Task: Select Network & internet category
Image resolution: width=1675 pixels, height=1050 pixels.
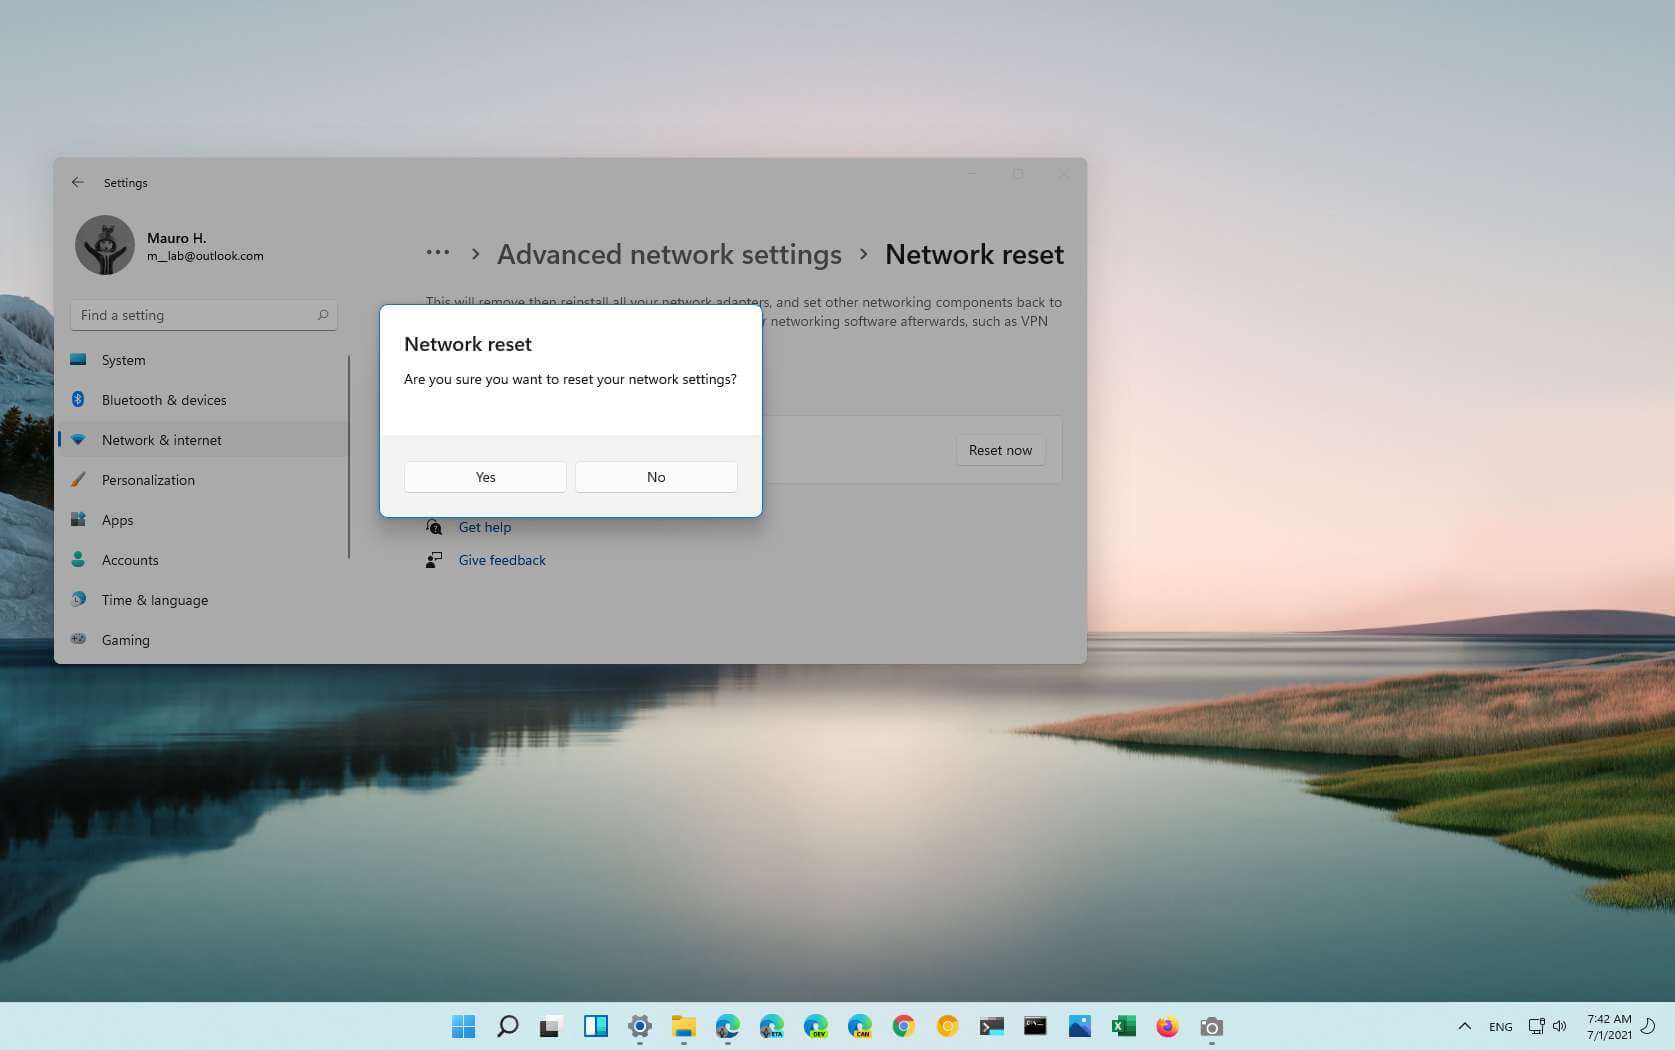Action: click(204, 440)
